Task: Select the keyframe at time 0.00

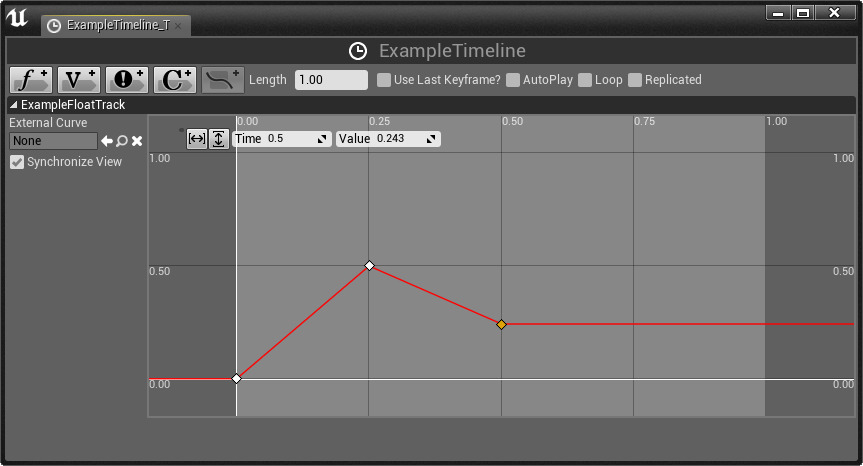Action: point(237,379)
